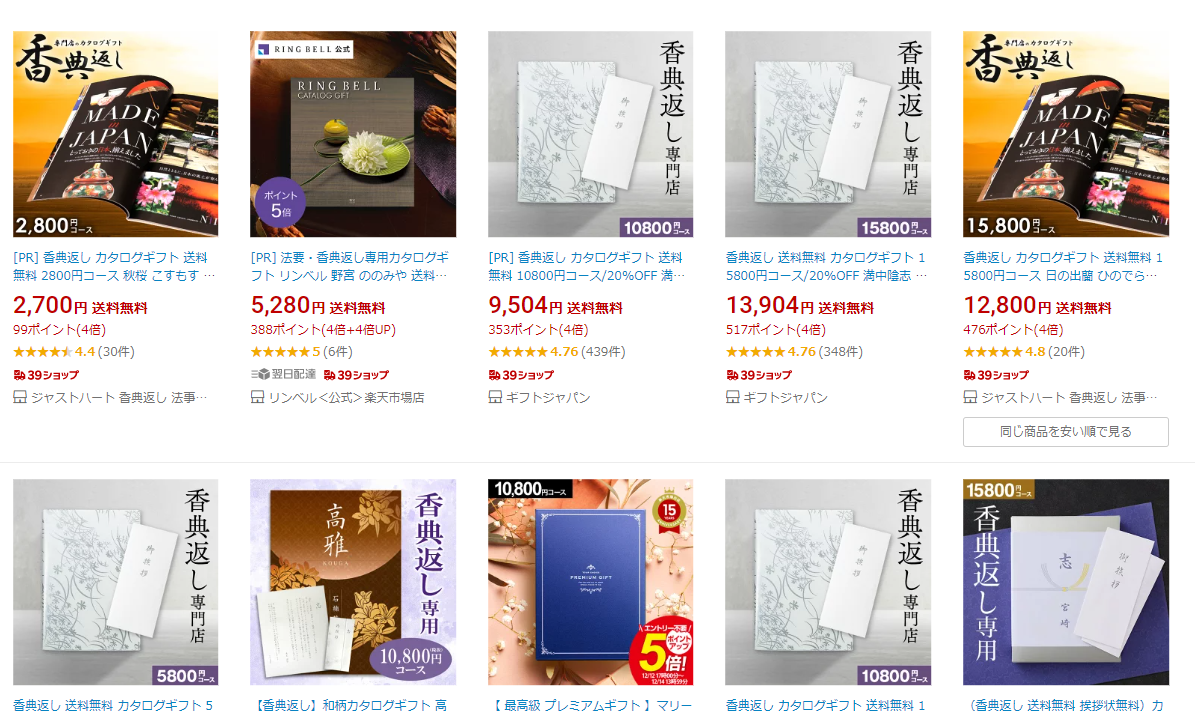Click the RING BELL catalog gift thumbnail
The height and width of the screenshot is (711, 1195).
click(x=353, y=134)
